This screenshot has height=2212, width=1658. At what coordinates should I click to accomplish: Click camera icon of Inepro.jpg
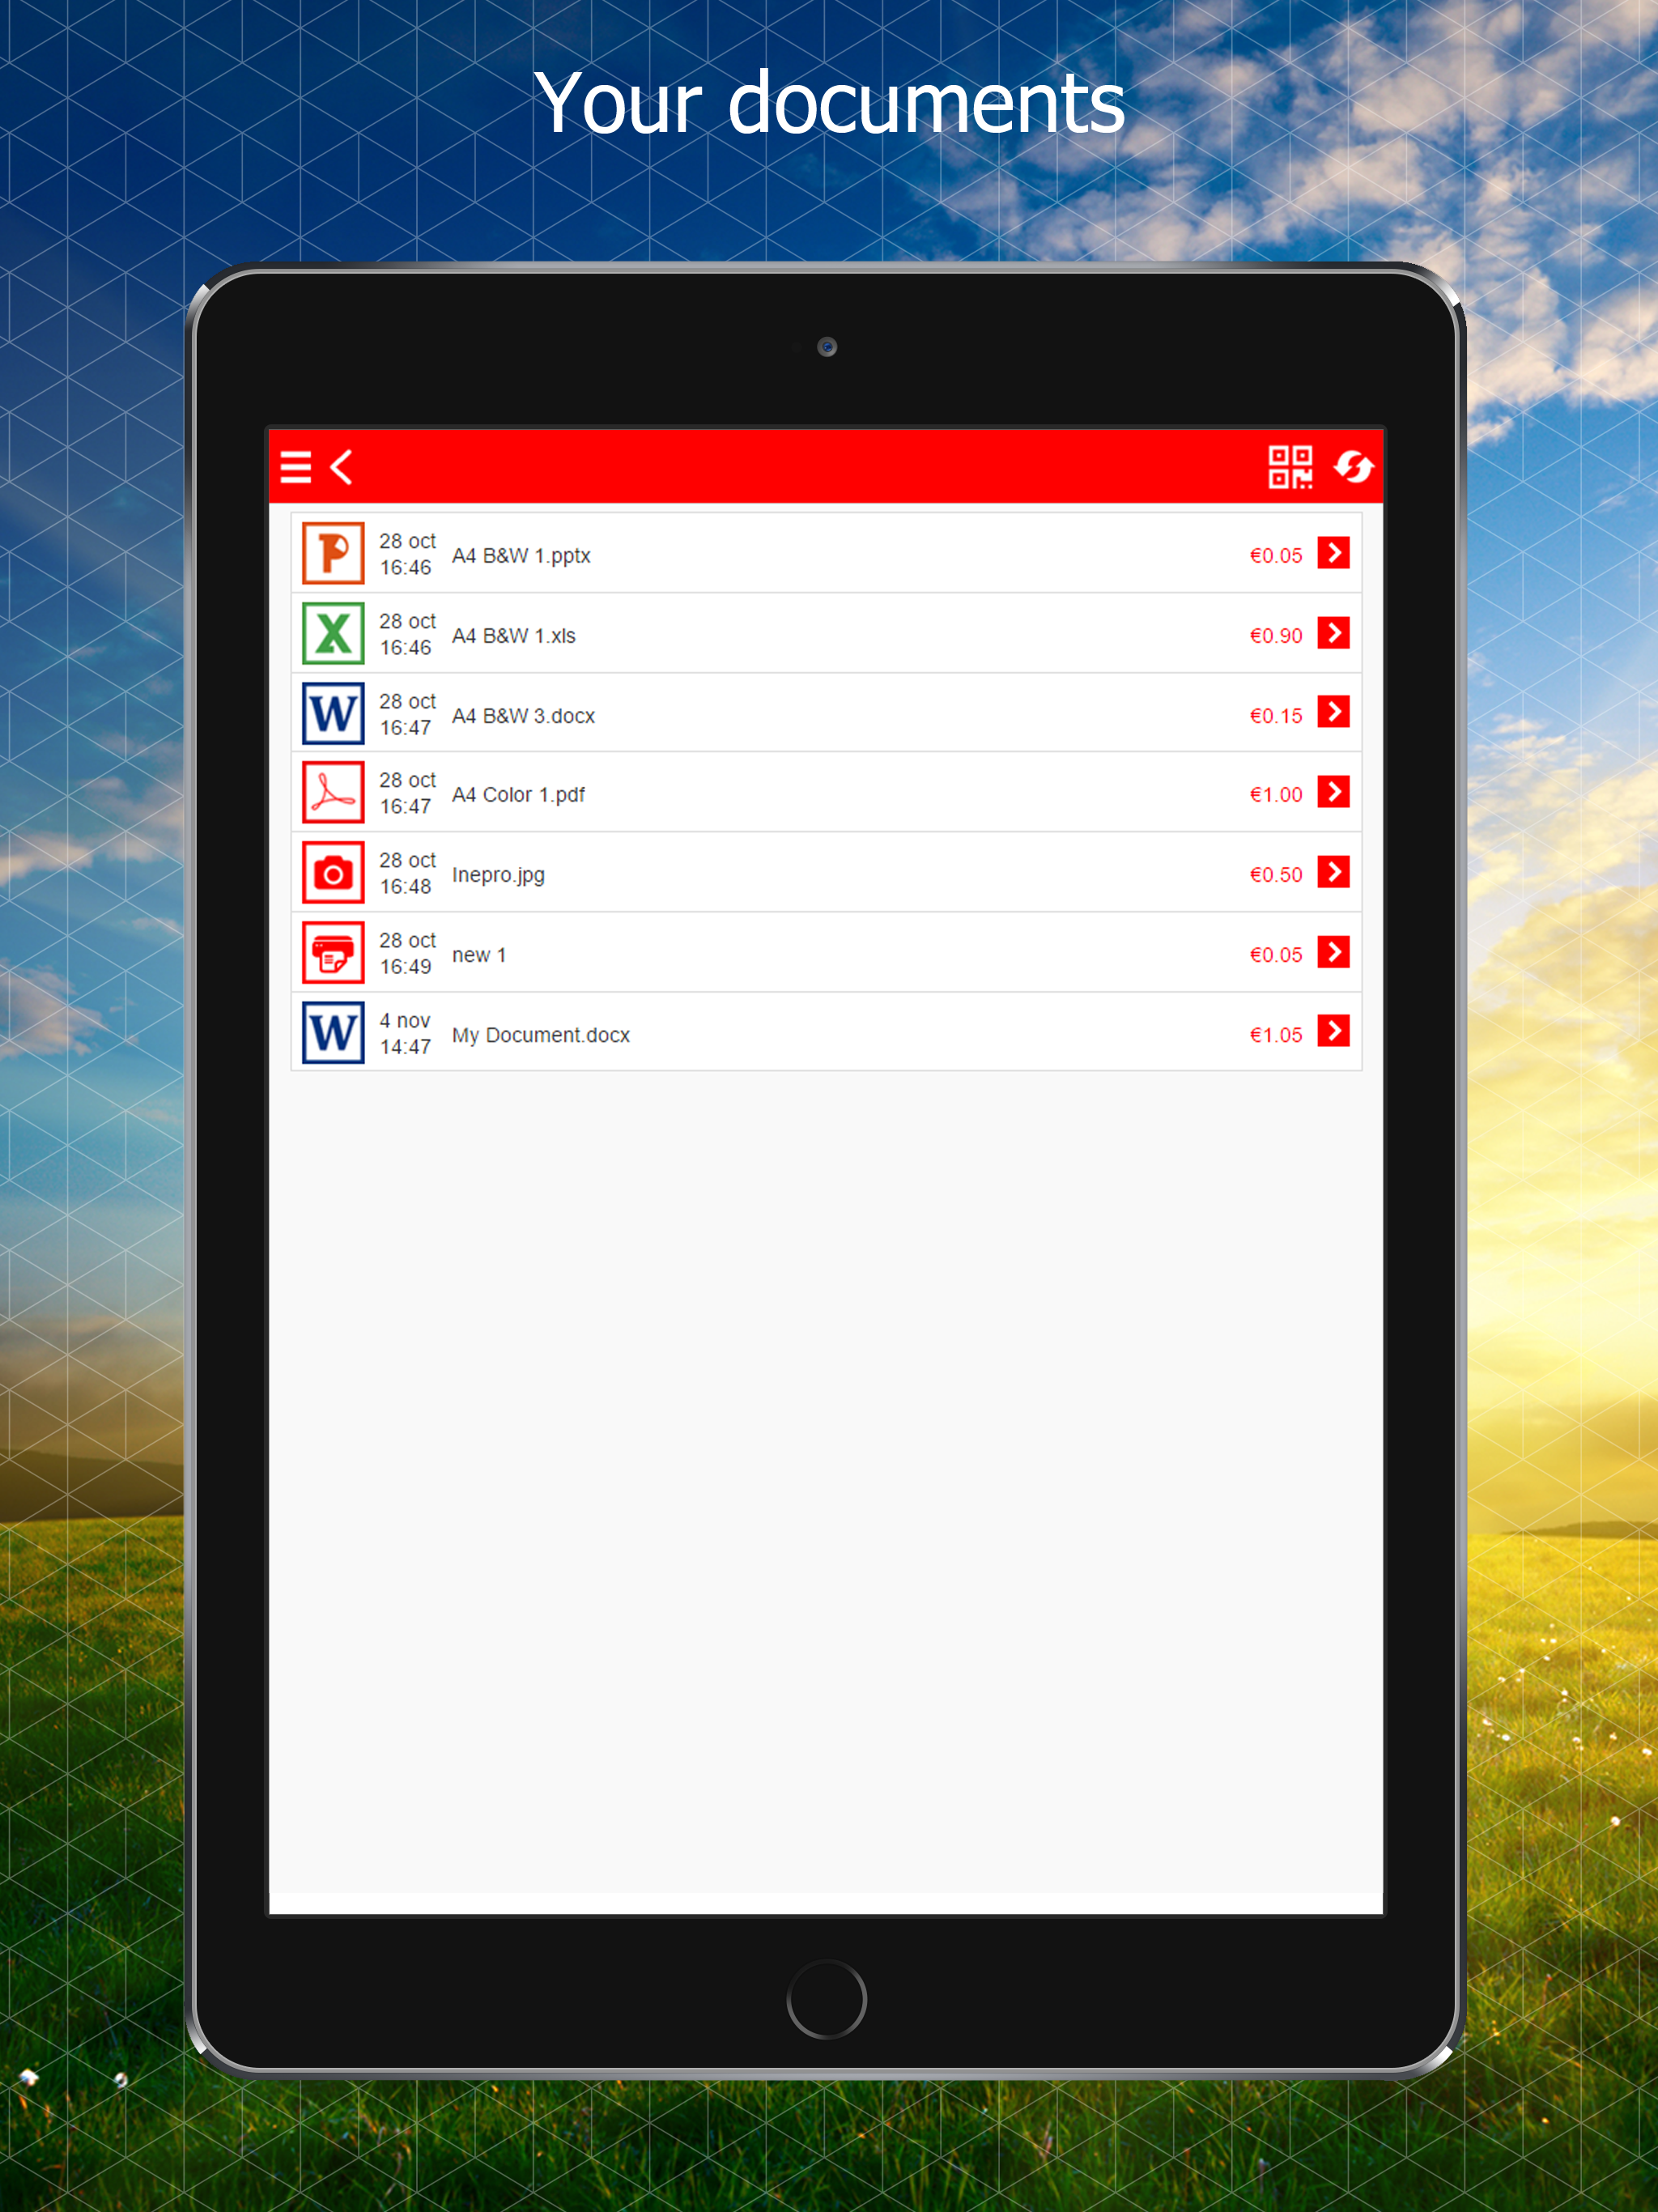point(333,872)
